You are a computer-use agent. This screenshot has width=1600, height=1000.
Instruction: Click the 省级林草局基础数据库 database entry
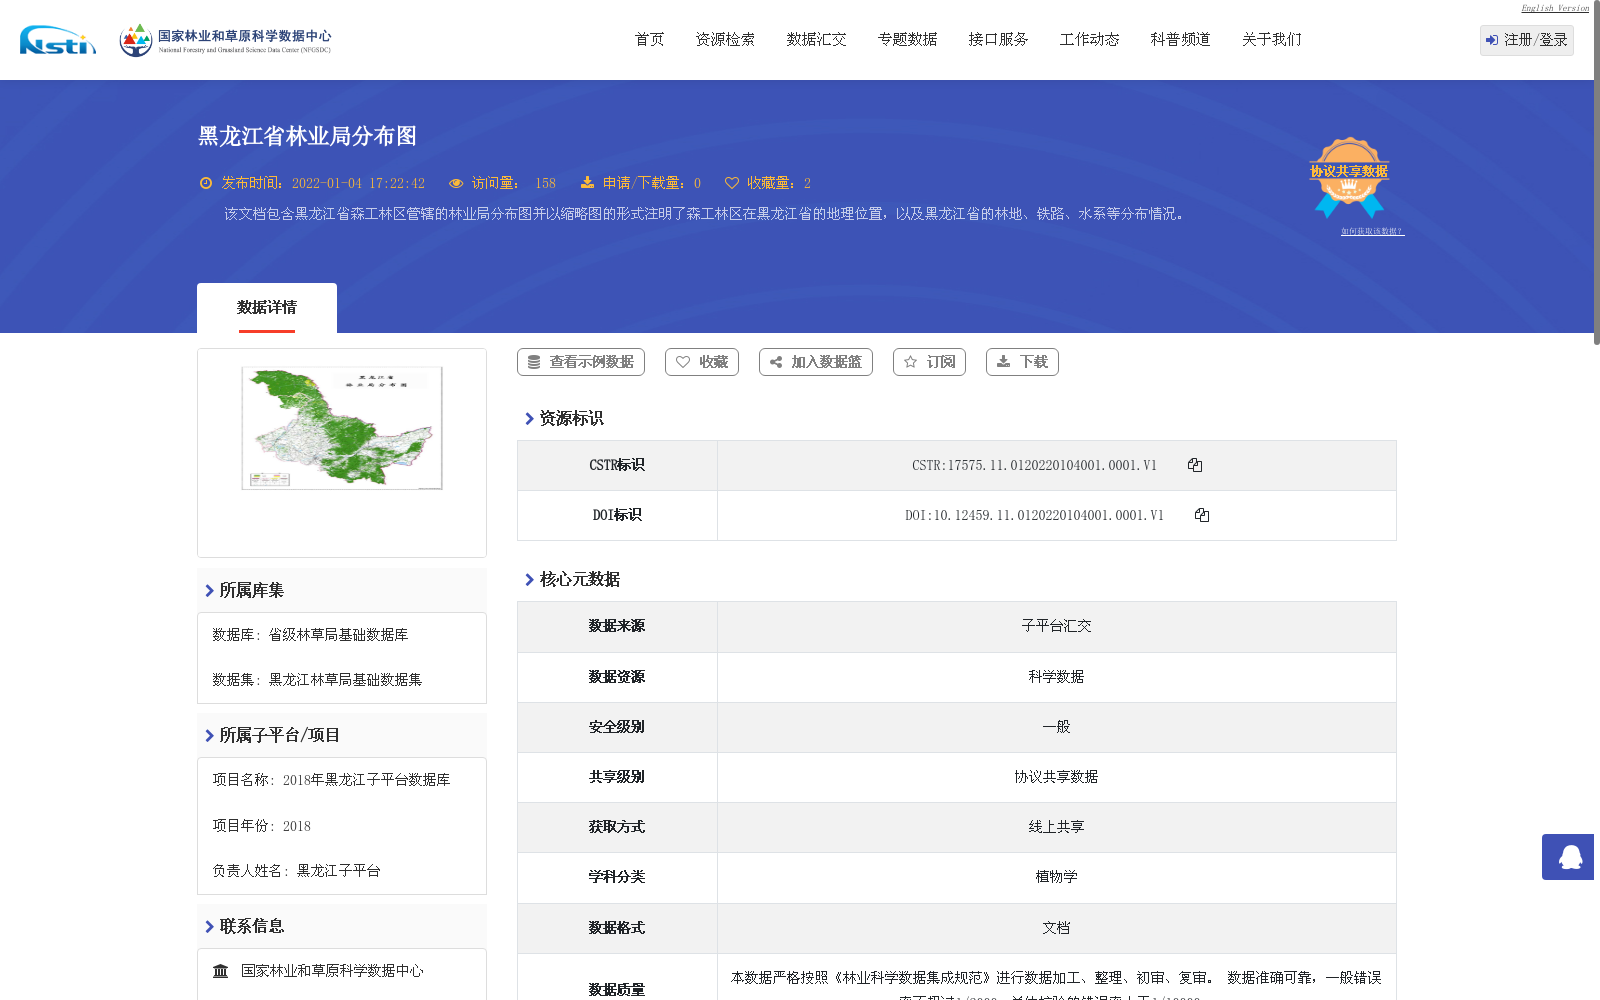point(338,635)
